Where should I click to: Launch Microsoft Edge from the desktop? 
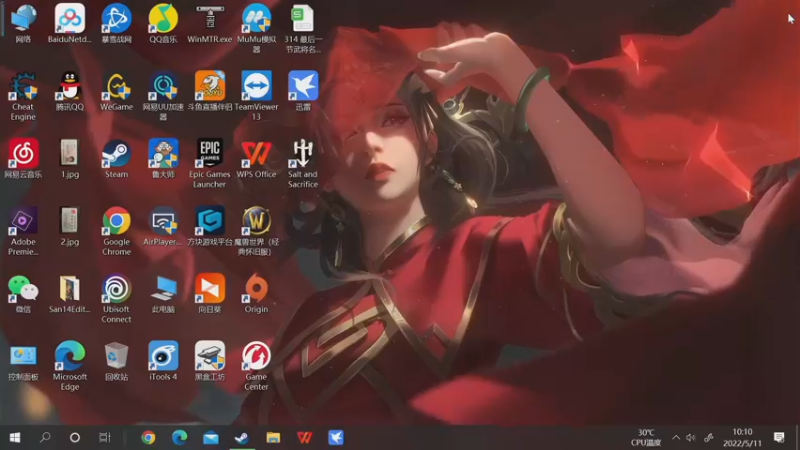(x=70, y=366)
